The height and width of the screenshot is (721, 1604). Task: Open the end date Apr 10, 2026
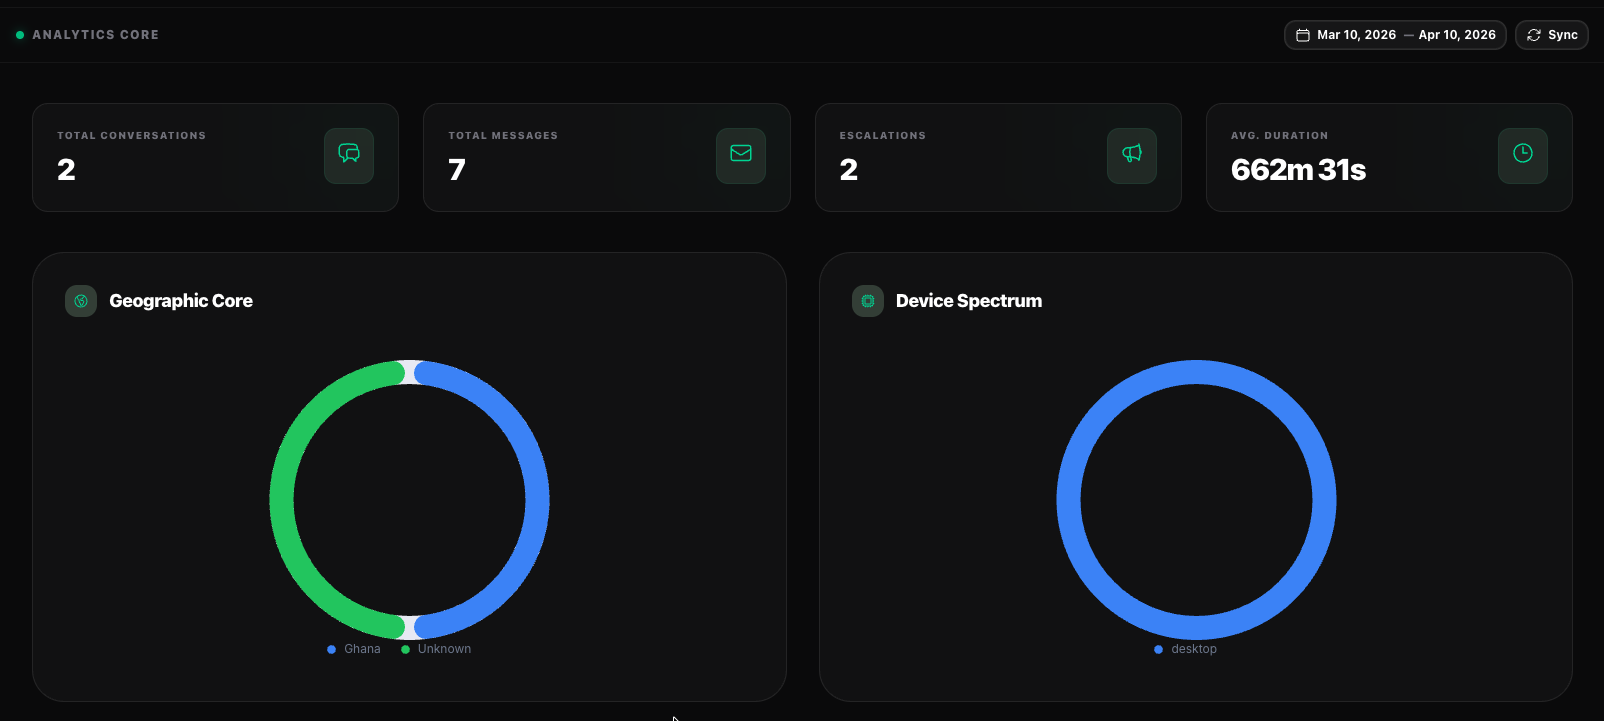[x=1457, y=35]
